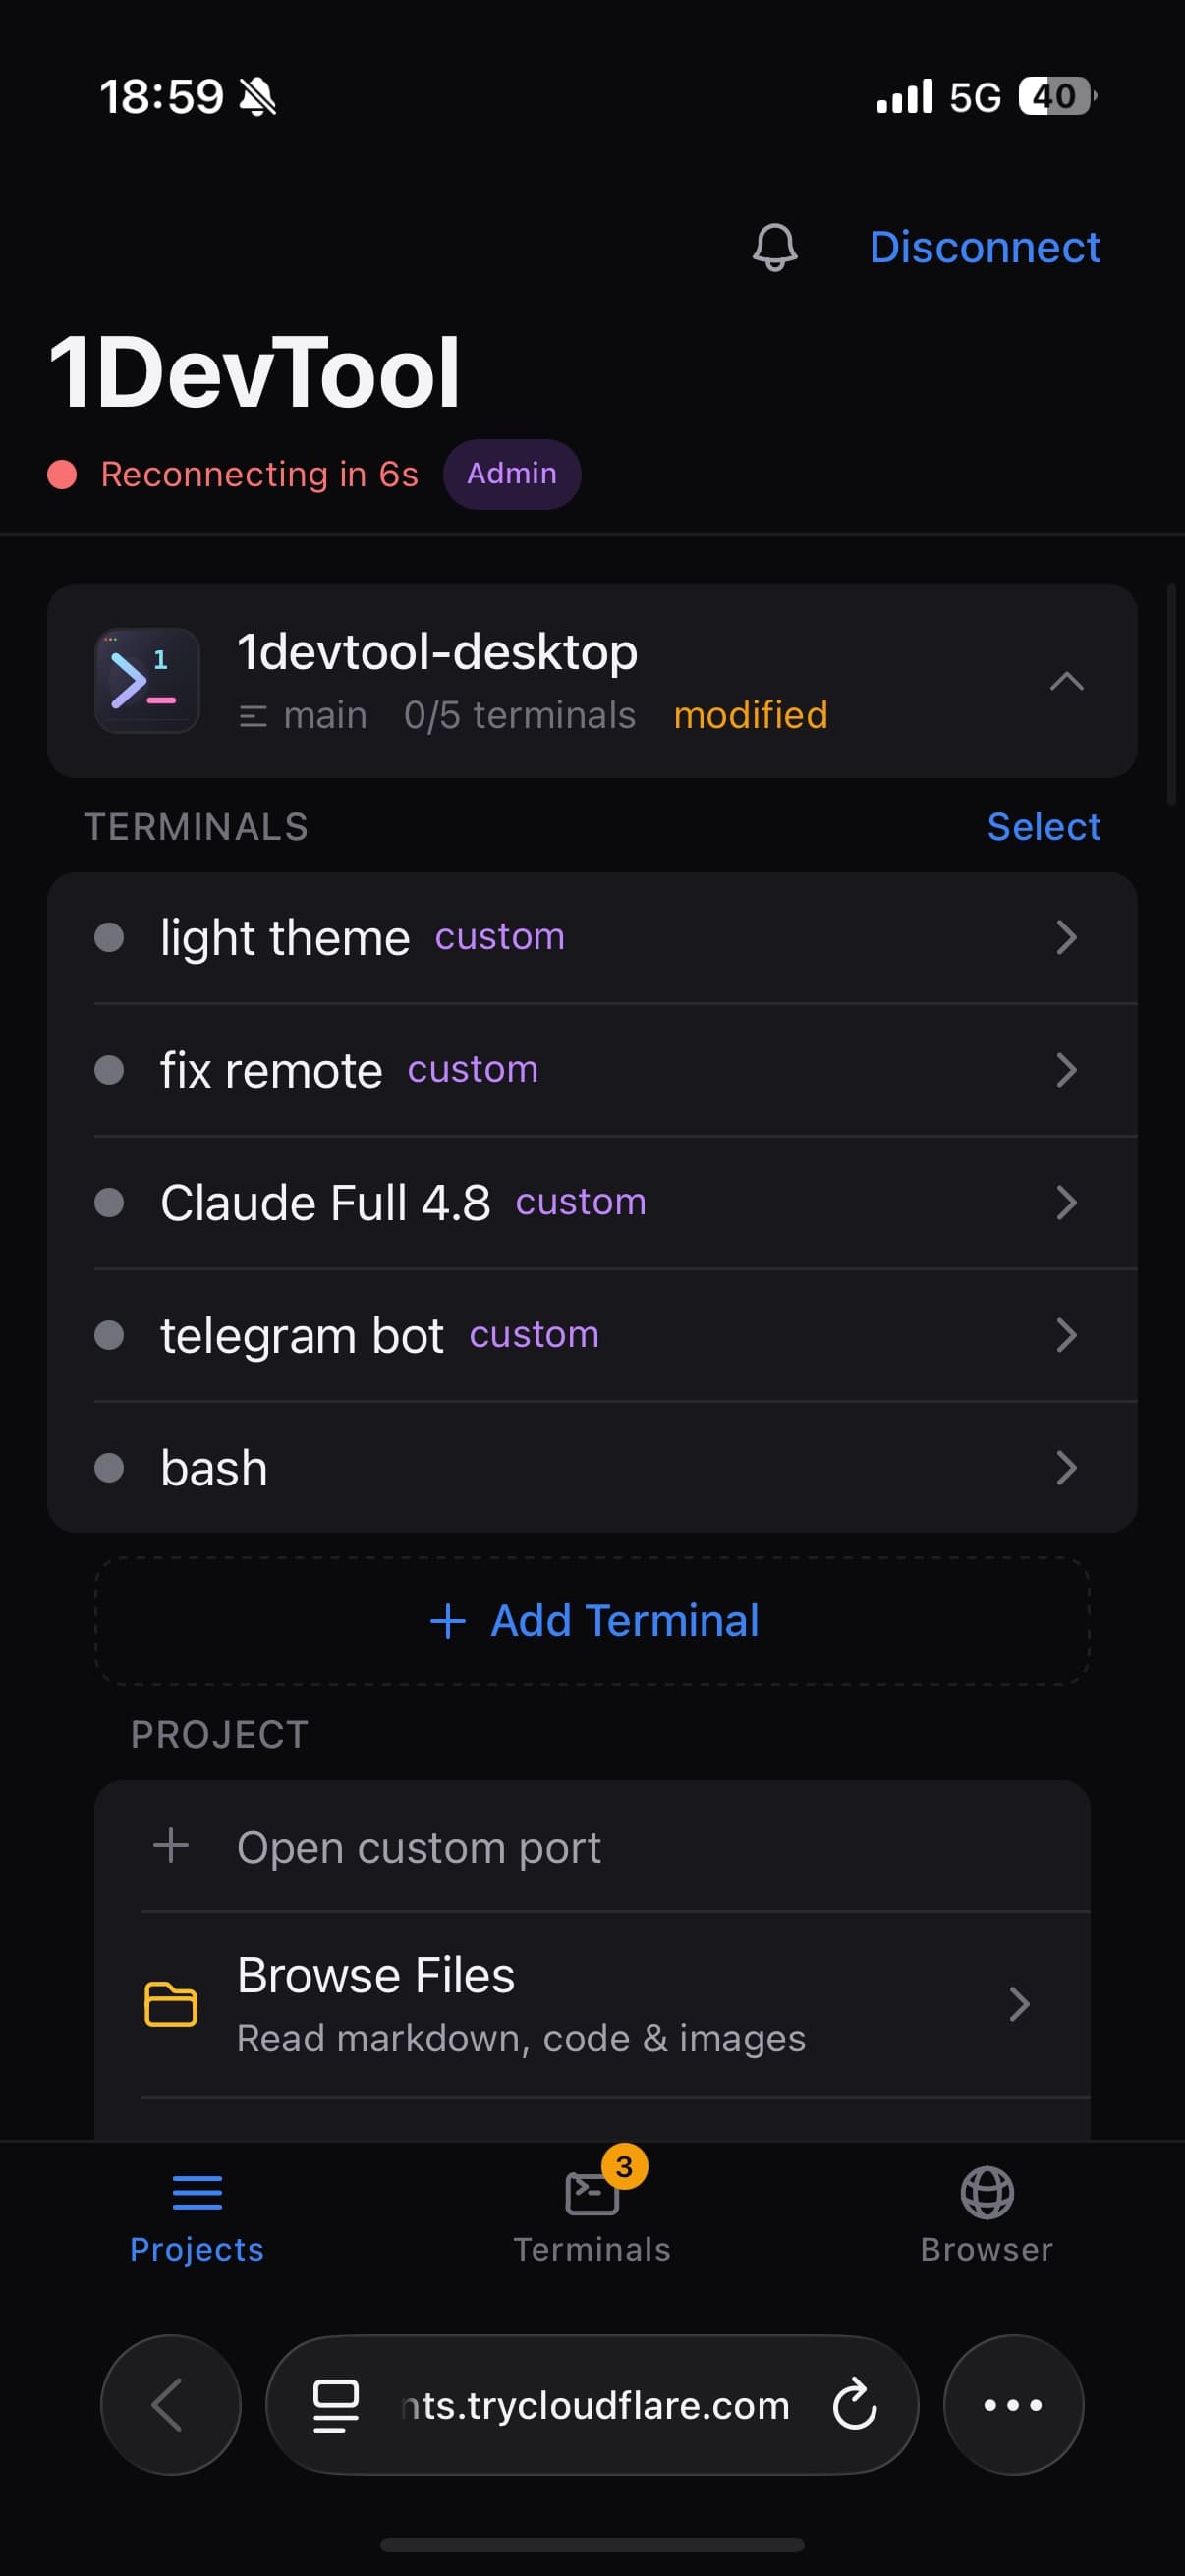This screenshot has width=1185, height=2576.
Task: Click the Disconnect link
Action: 985,247
